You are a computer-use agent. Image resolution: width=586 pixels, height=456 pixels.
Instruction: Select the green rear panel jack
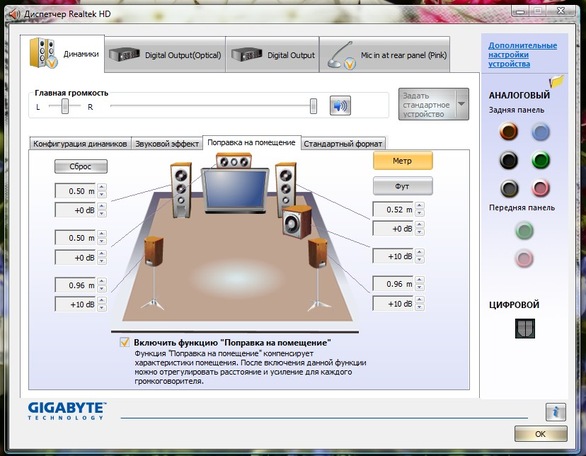[540, 160]
